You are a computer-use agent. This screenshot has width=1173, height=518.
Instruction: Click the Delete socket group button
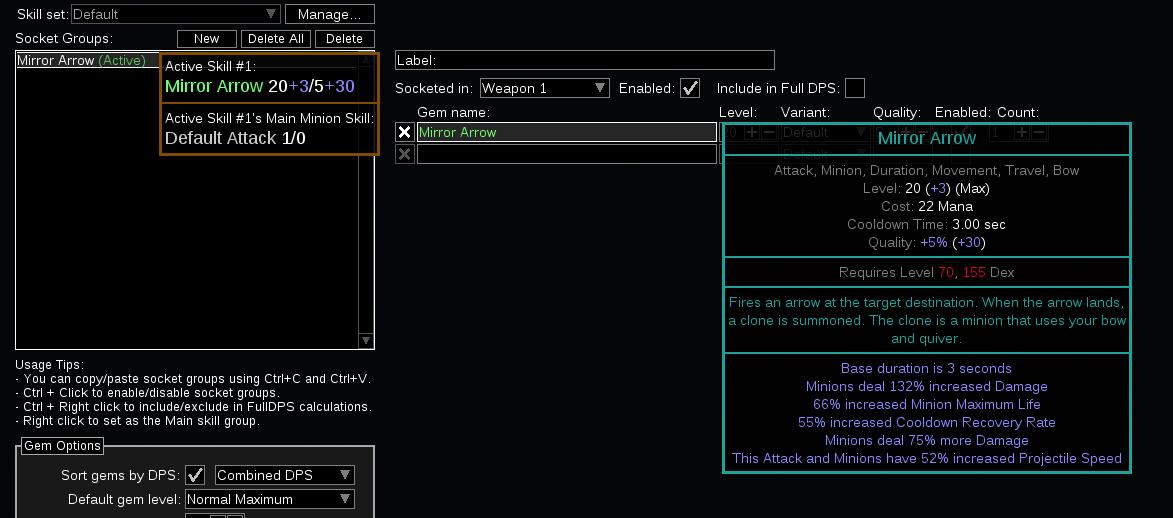click(x=345, y=39)
